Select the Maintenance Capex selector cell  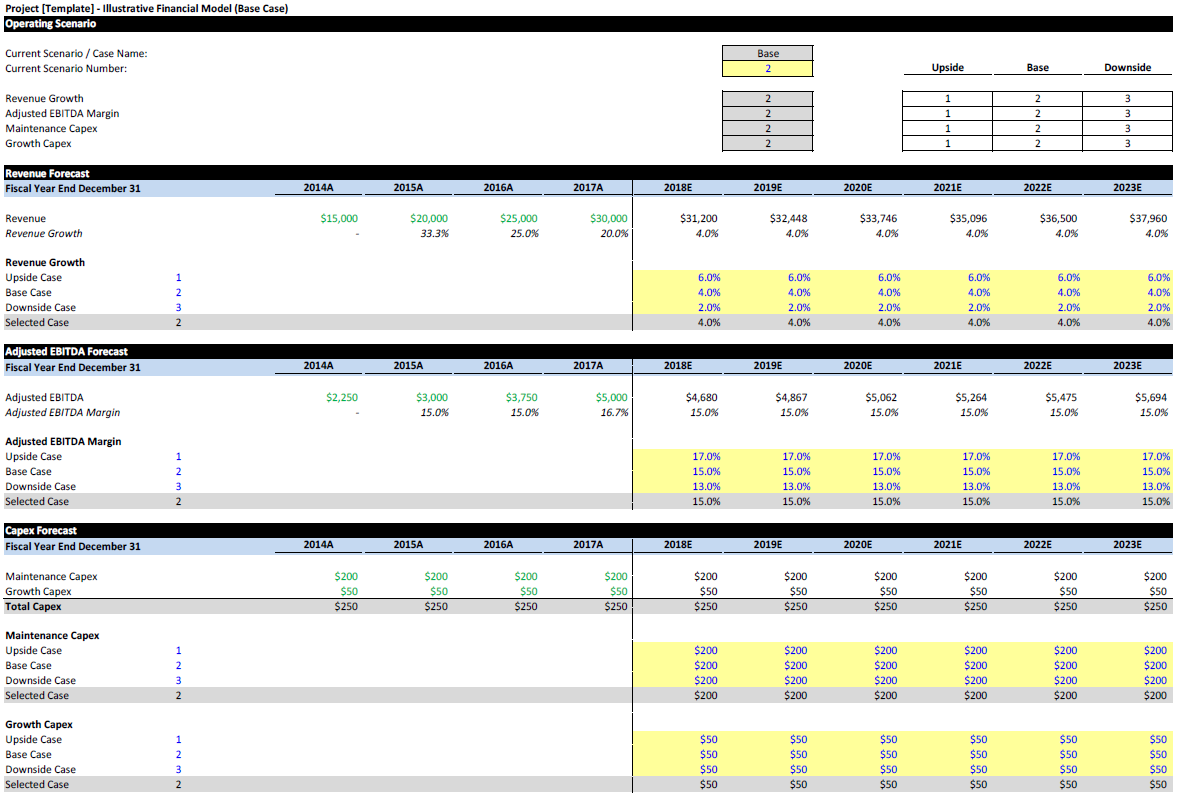pos(767,128)
